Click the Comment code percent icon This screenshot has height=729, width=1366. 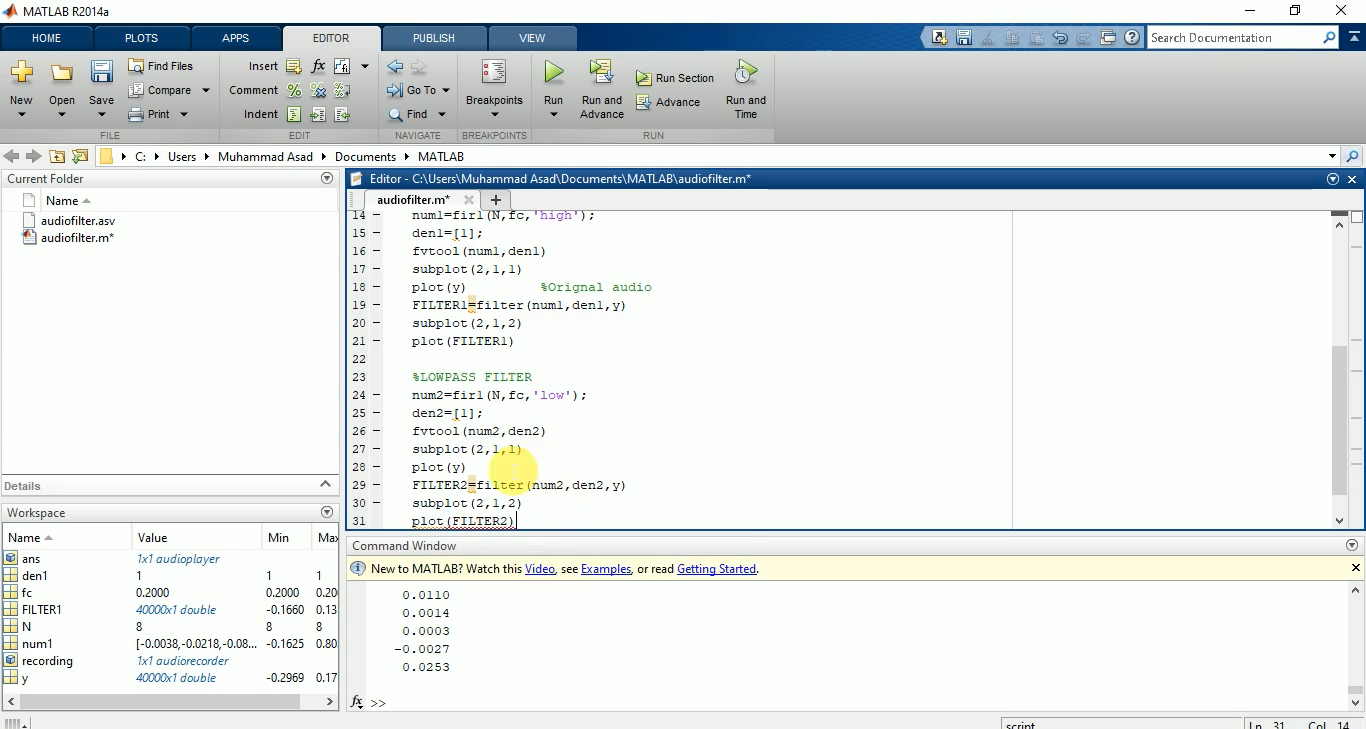pos(293,90)
